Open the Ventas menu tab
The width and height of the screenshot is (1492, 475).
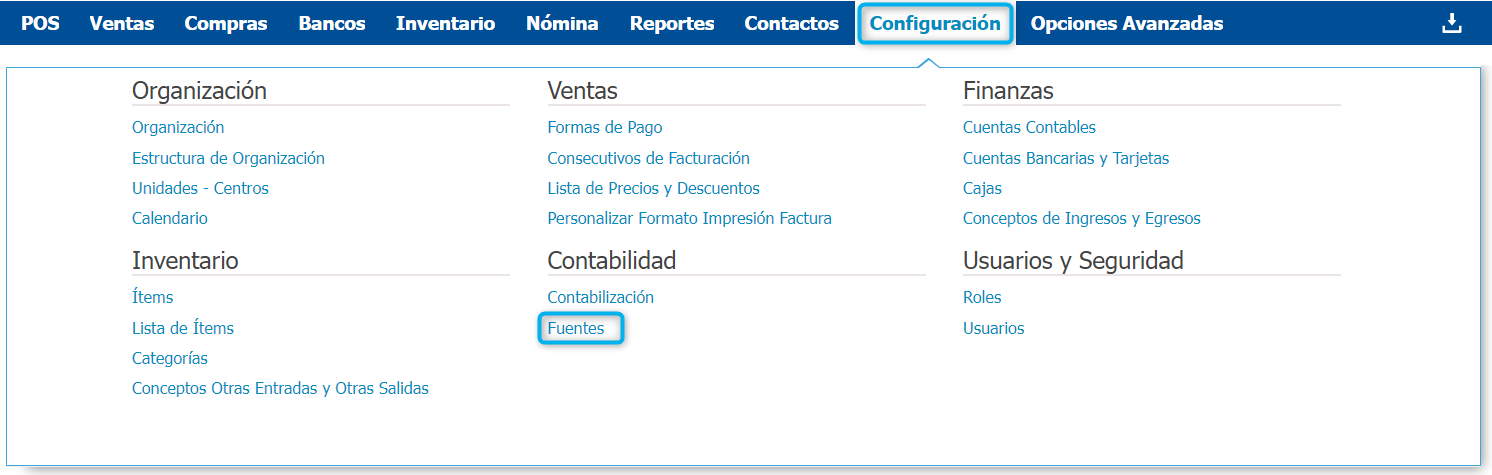122,24
